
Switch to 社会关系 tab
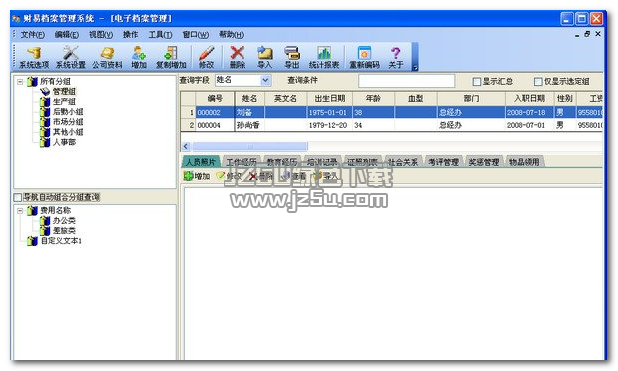403,162
